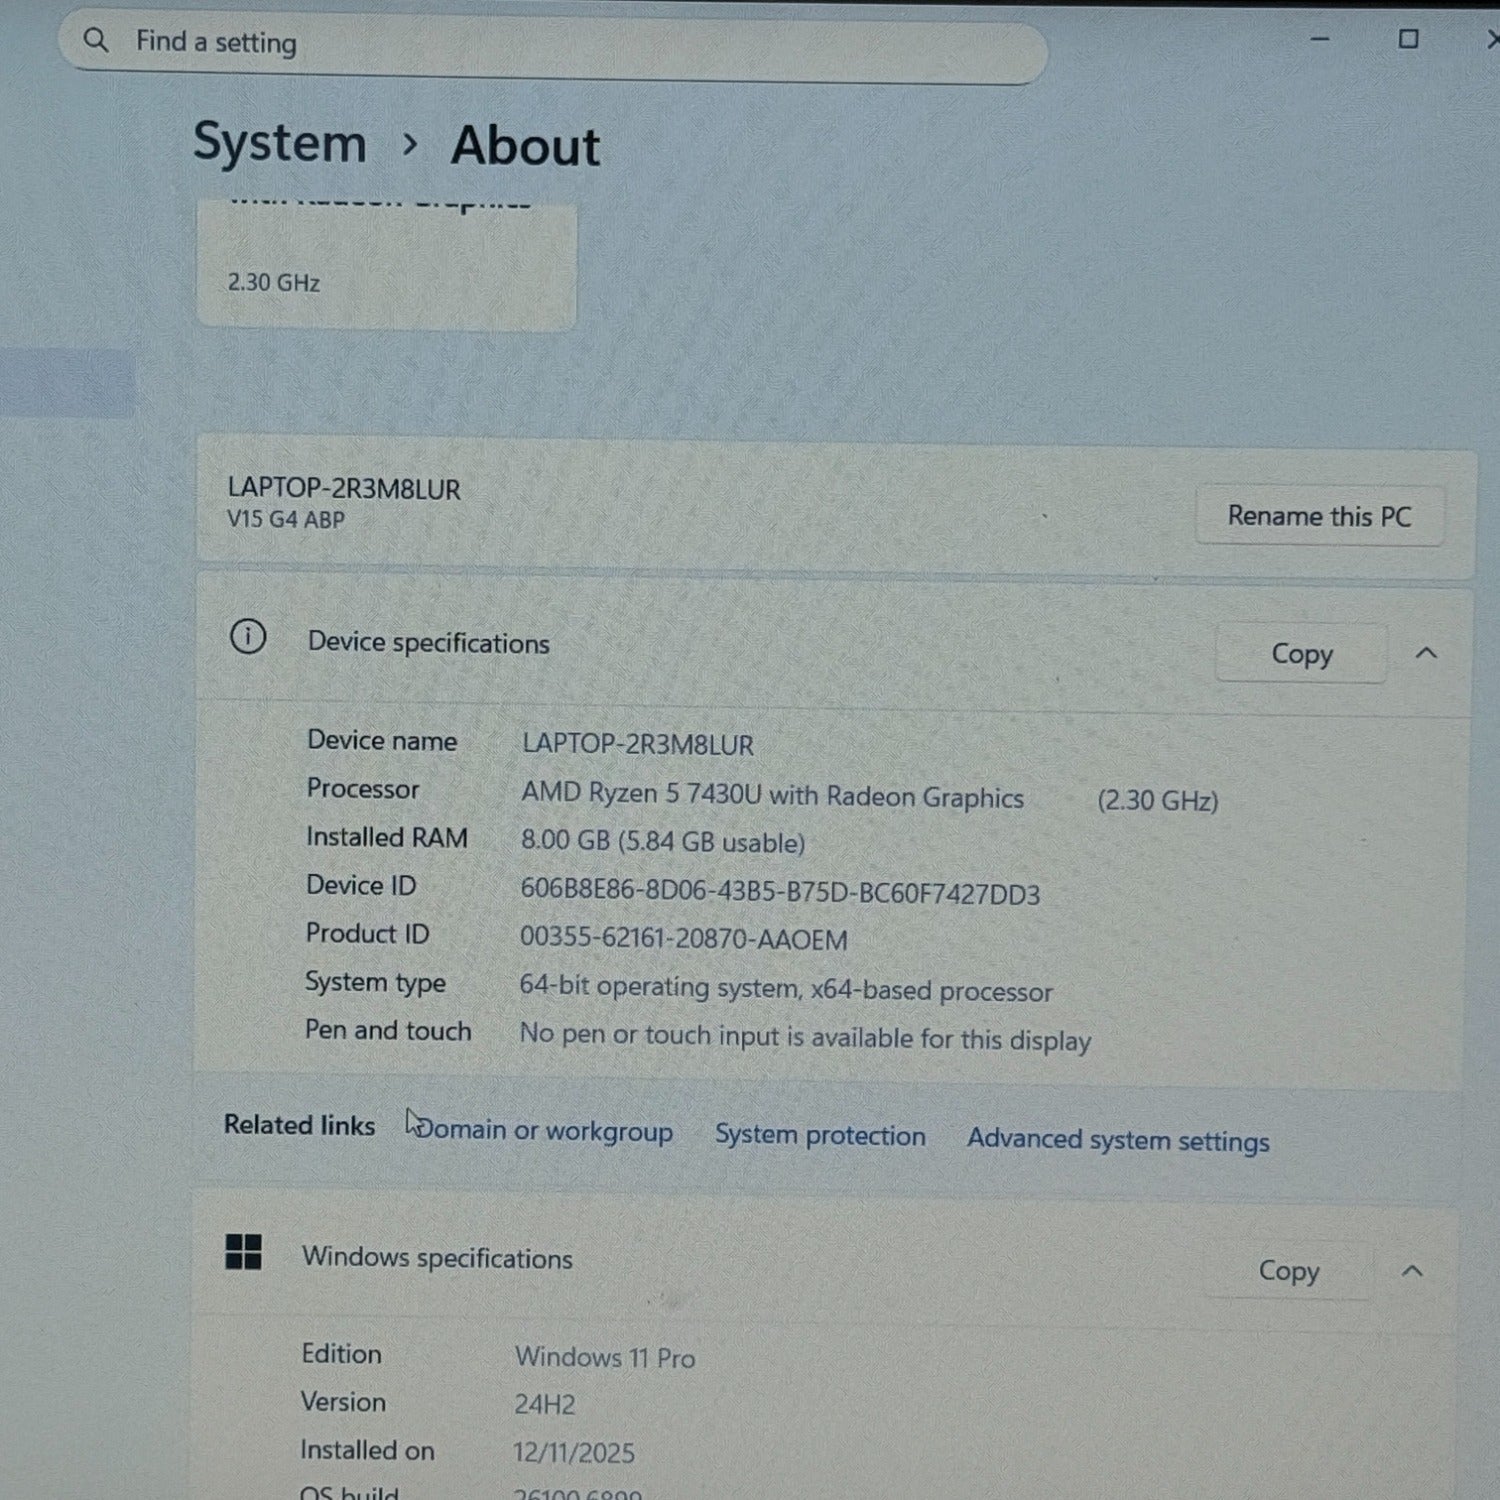The width and height of the screenshot is (1500, 1500).
Task: Maximize the Settings window
Action: (1408, 39)
